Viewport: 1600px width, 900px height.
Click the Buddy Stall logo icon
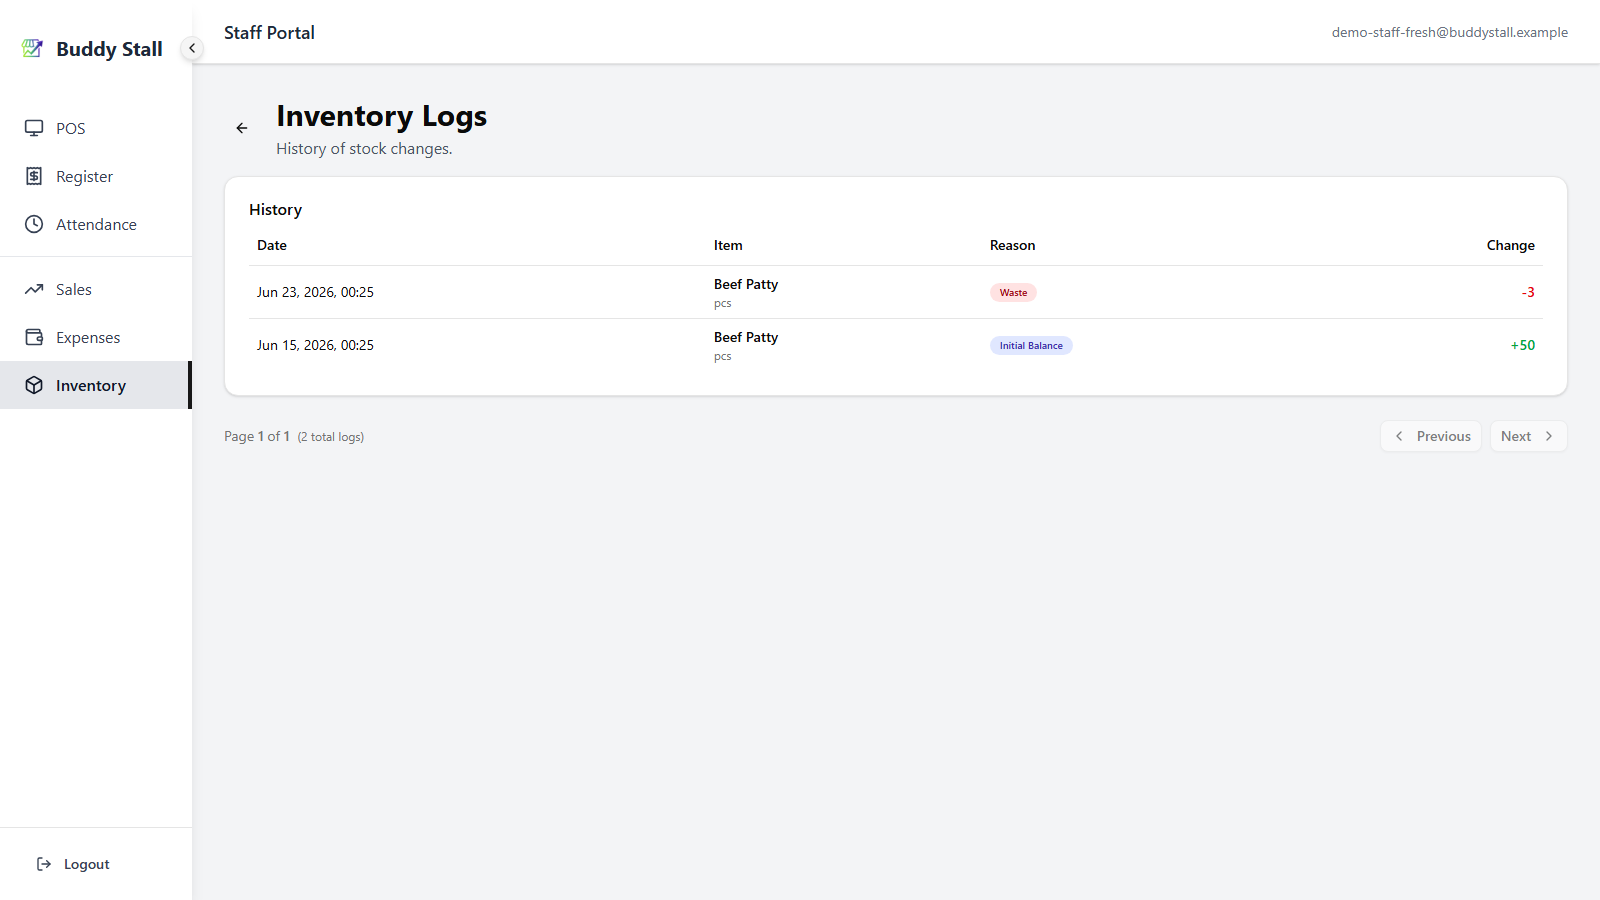[x=33, y=48]
